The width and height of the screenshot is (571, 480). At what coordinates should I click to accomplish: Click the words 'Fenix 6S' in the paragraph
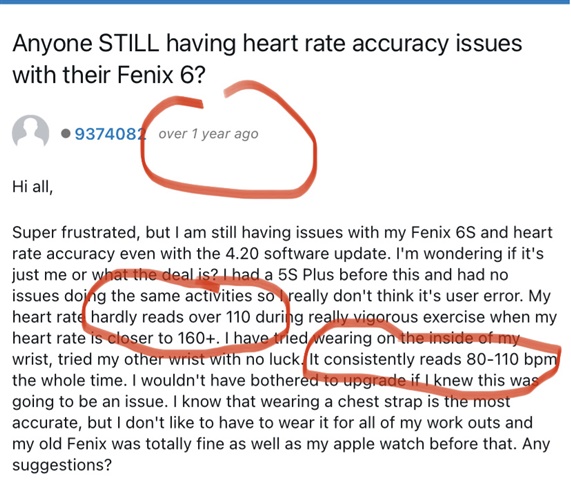click(444, 232)
